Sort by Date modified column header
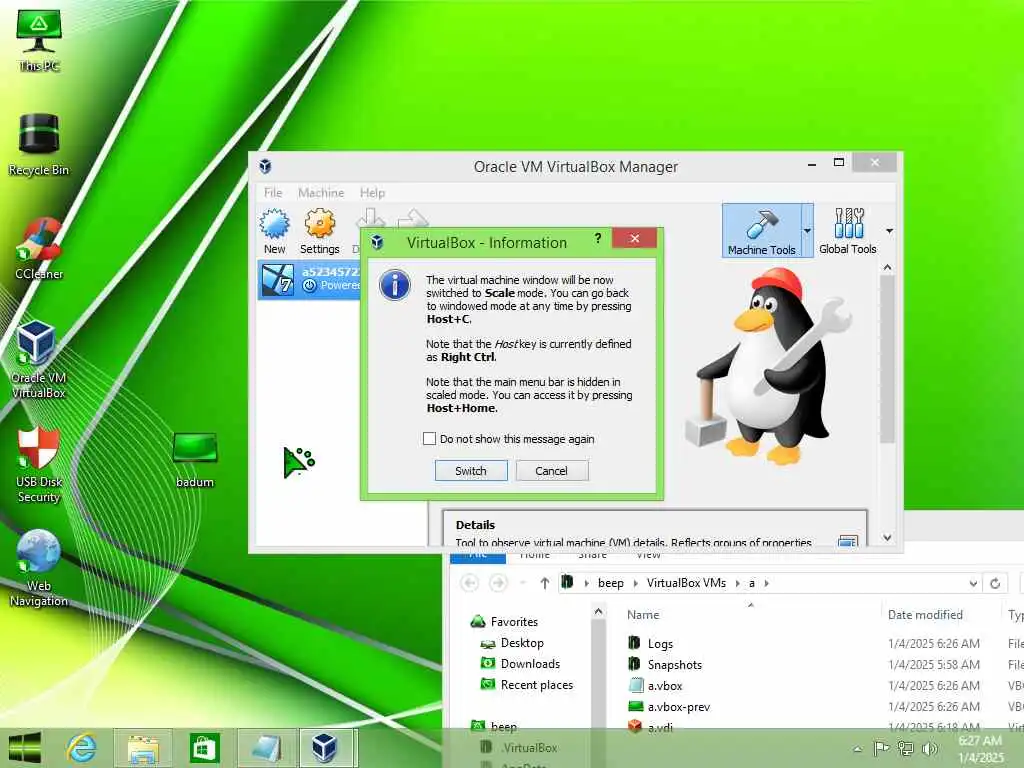 click(x=925, y=615)
